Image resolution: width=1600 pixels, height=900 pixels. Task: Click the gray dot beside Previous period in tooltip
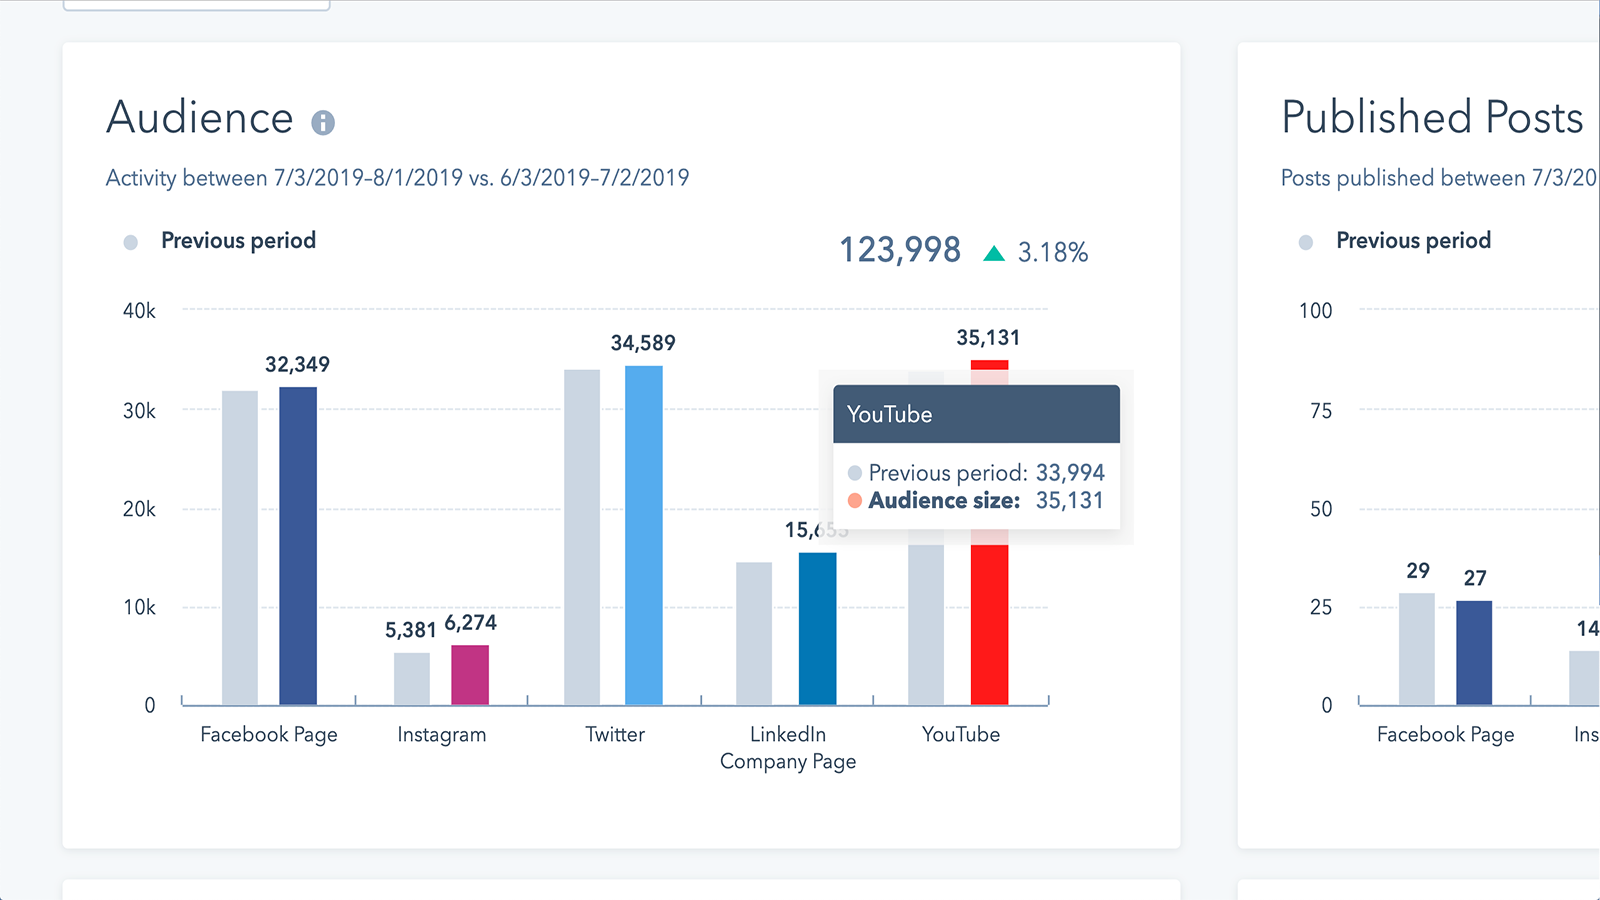pyautogui.click(x=854, y=472)
